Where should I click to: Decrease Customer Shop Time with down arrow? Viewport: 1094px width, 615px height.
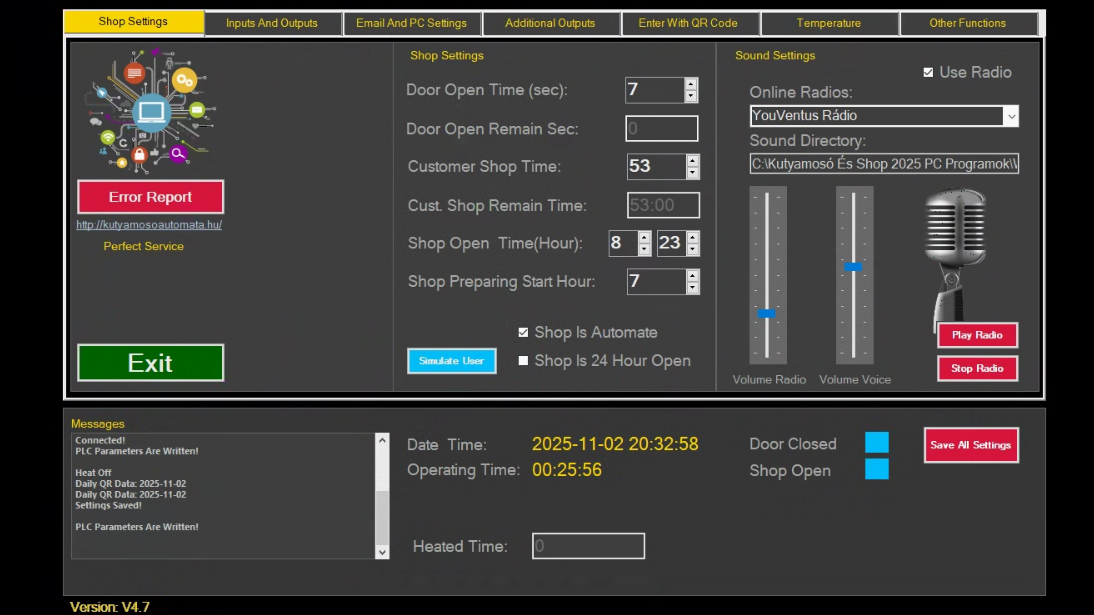692,172
